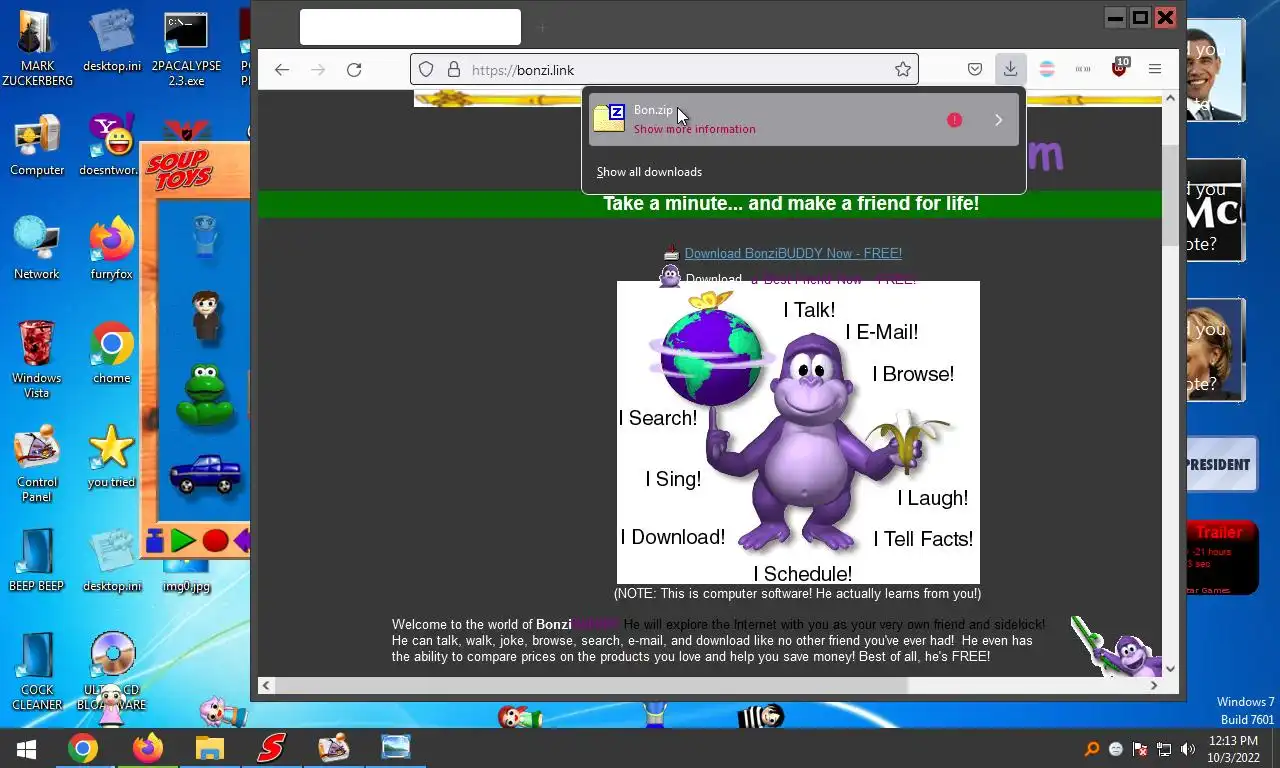Select the suited man figure toy
The height and width of the screenshot is (768, 1280).
(x=206, y=316)
